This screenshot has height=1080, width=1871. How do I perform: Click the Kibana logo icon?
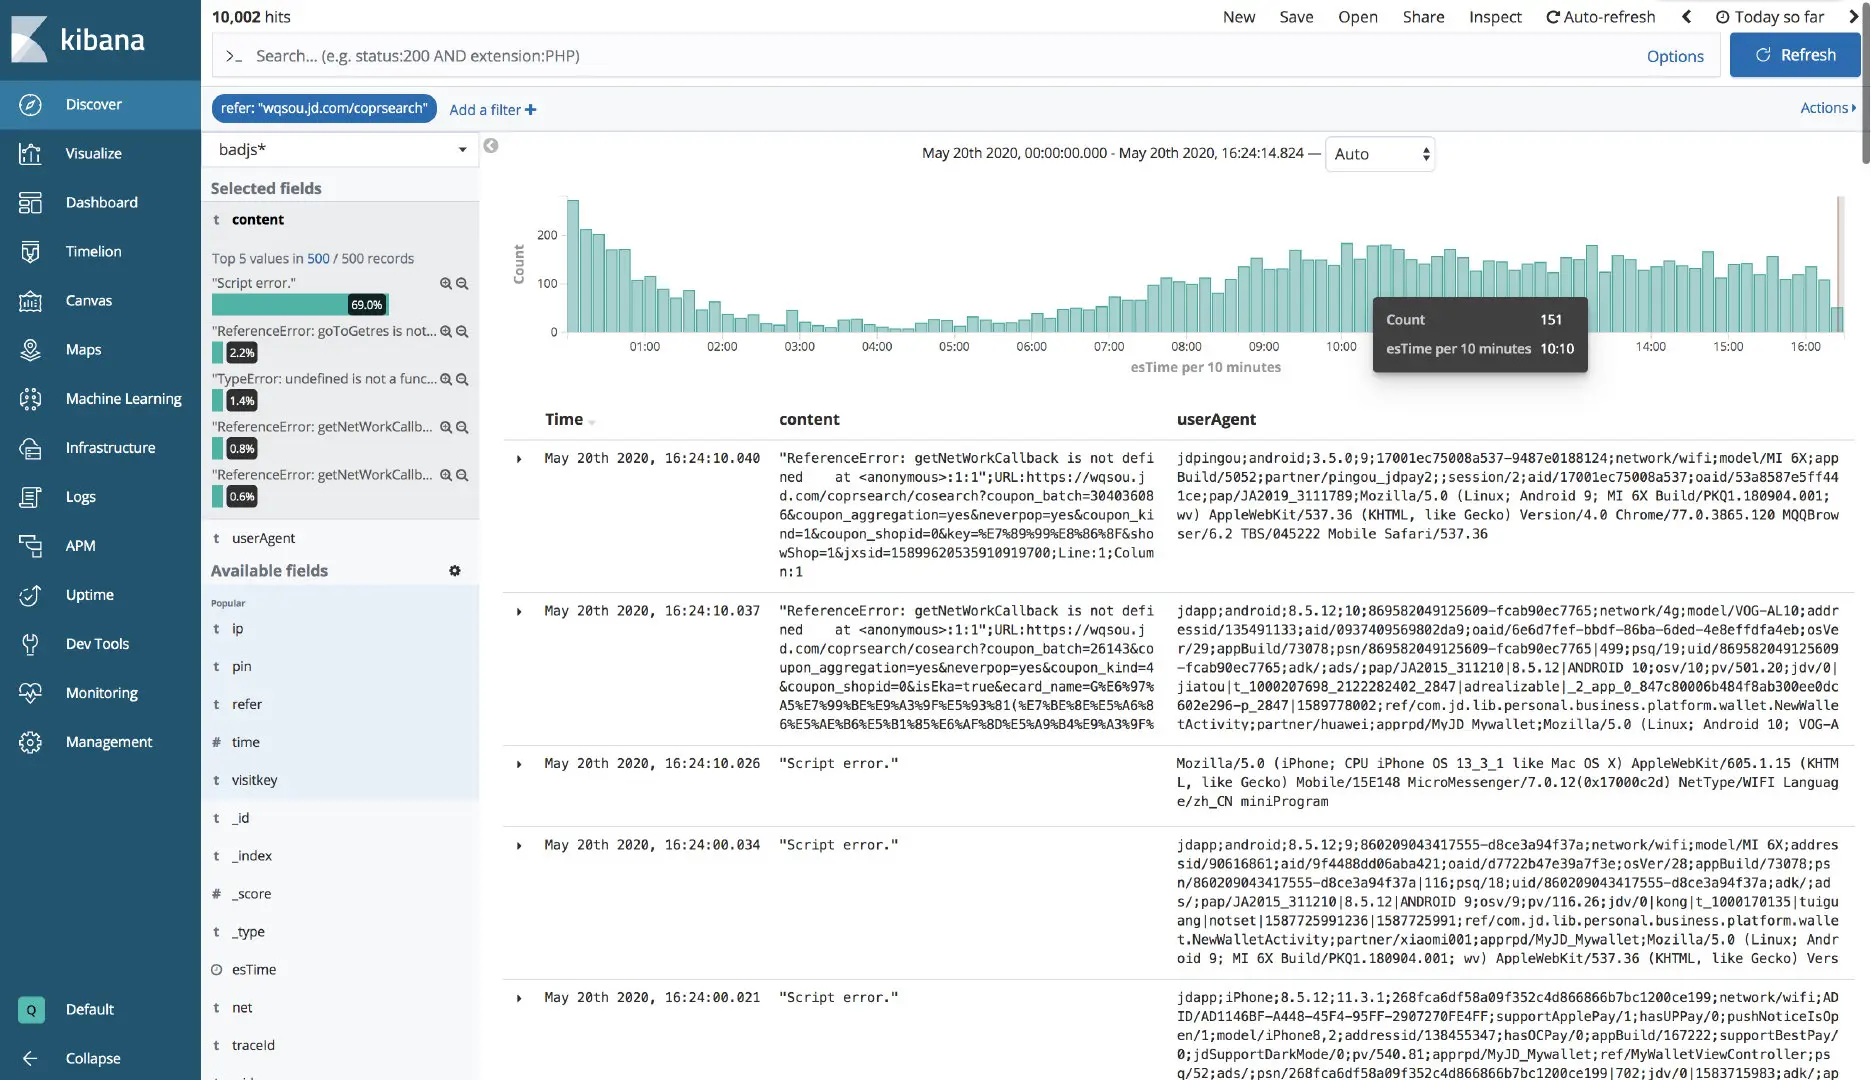[29, 40]
